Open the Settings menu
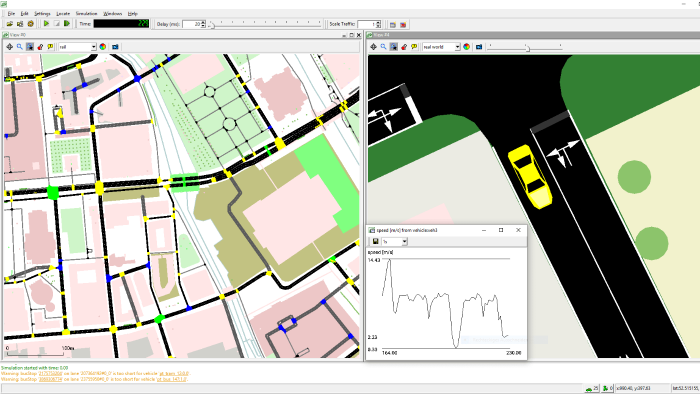 click(42, 14)
